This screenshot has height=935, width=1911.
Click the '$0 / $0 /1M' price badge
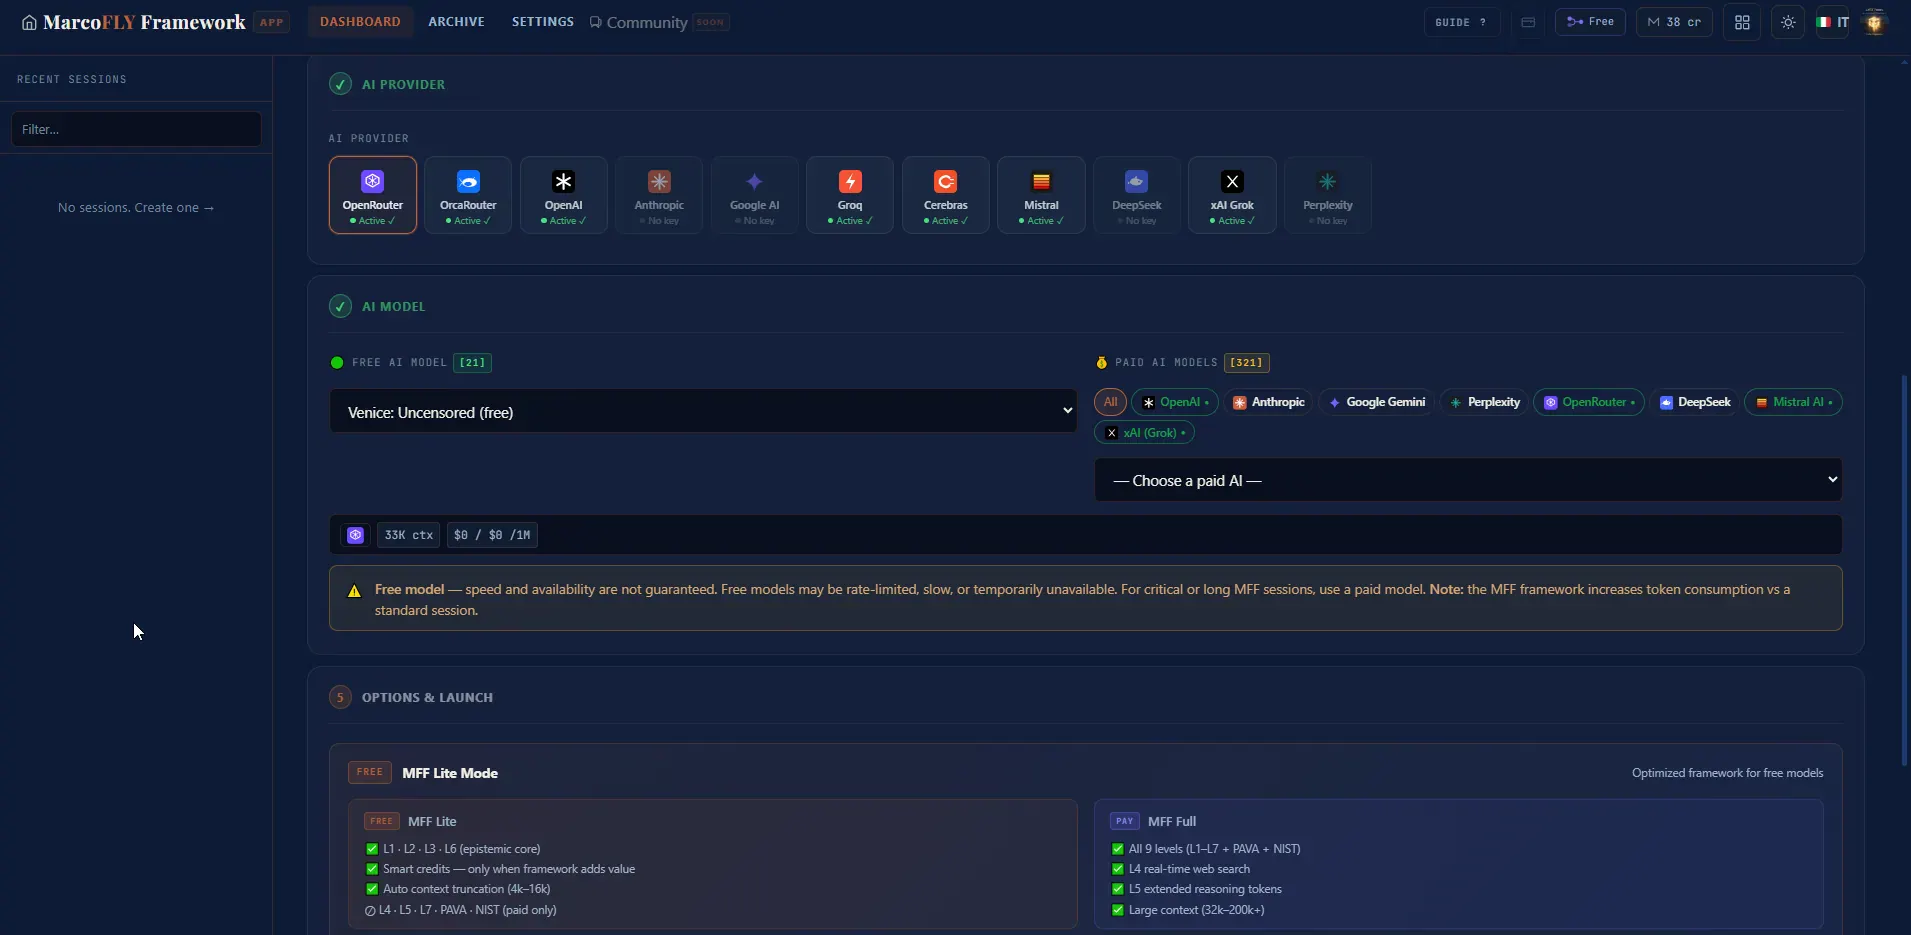(x=492, y=535)
